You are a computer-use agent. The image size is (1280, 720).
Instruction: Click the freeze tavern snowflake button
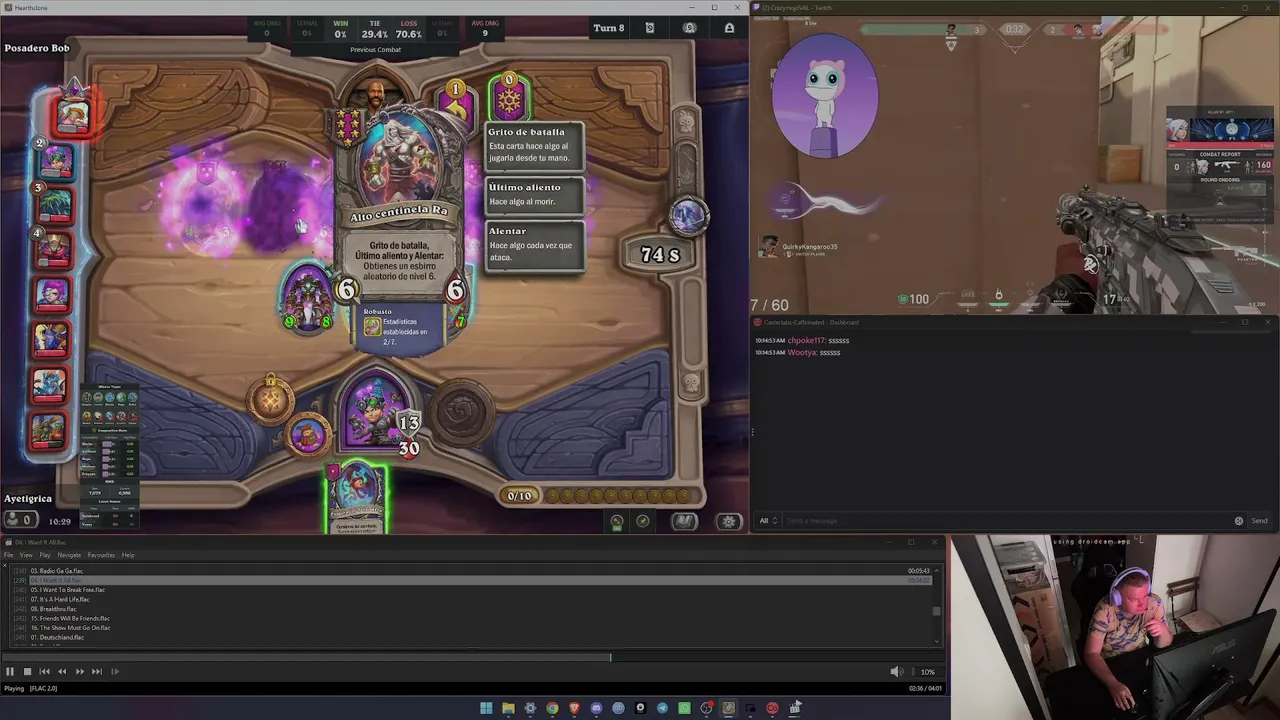pos(509,98)
